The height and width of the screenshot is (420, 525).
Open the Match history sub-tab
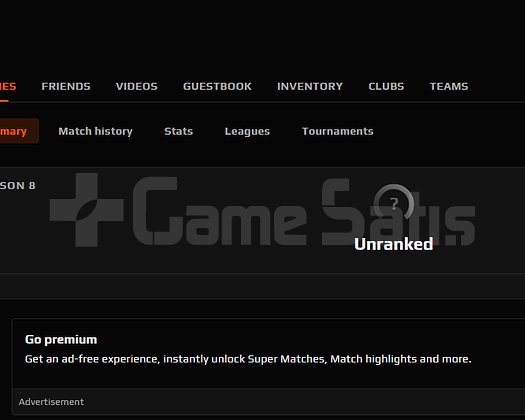[x=95, y=131]
